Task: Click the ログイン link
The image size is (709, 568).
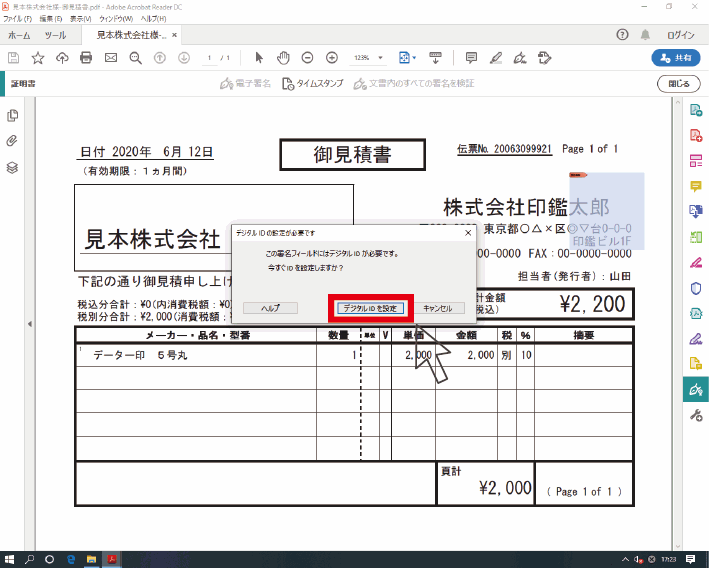Action: (681, 35)
